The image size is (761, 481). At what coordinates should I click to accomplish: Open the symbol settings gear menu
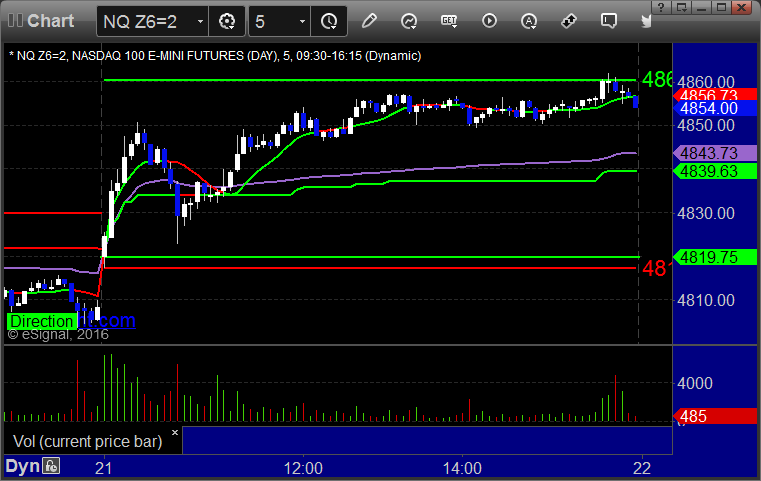227,21
